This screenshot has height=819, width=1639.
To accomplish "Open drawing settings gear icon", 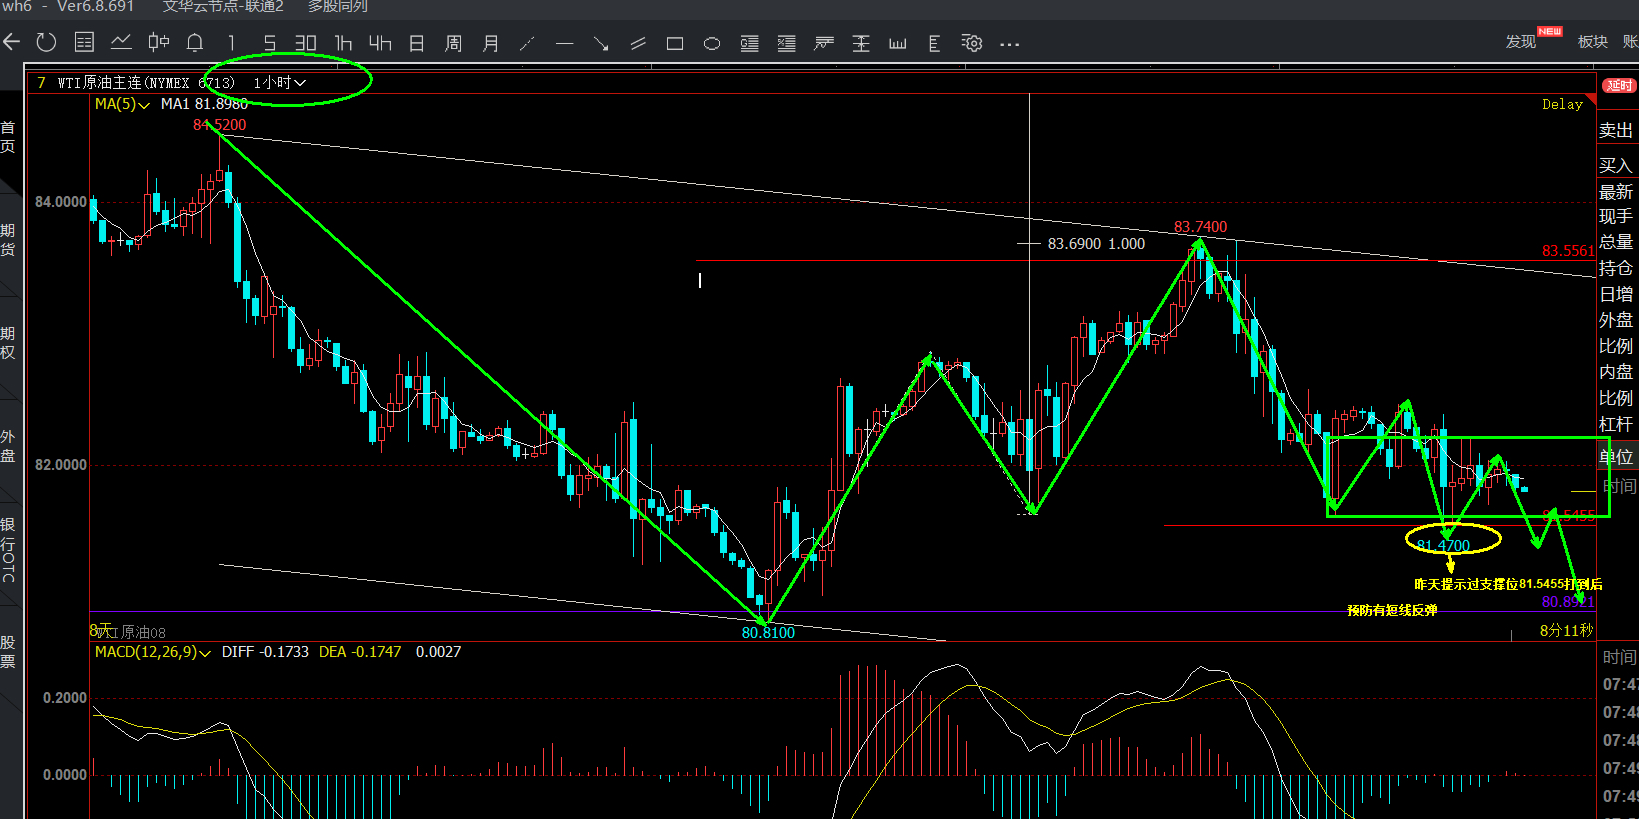I will click(x=972, y=43).
